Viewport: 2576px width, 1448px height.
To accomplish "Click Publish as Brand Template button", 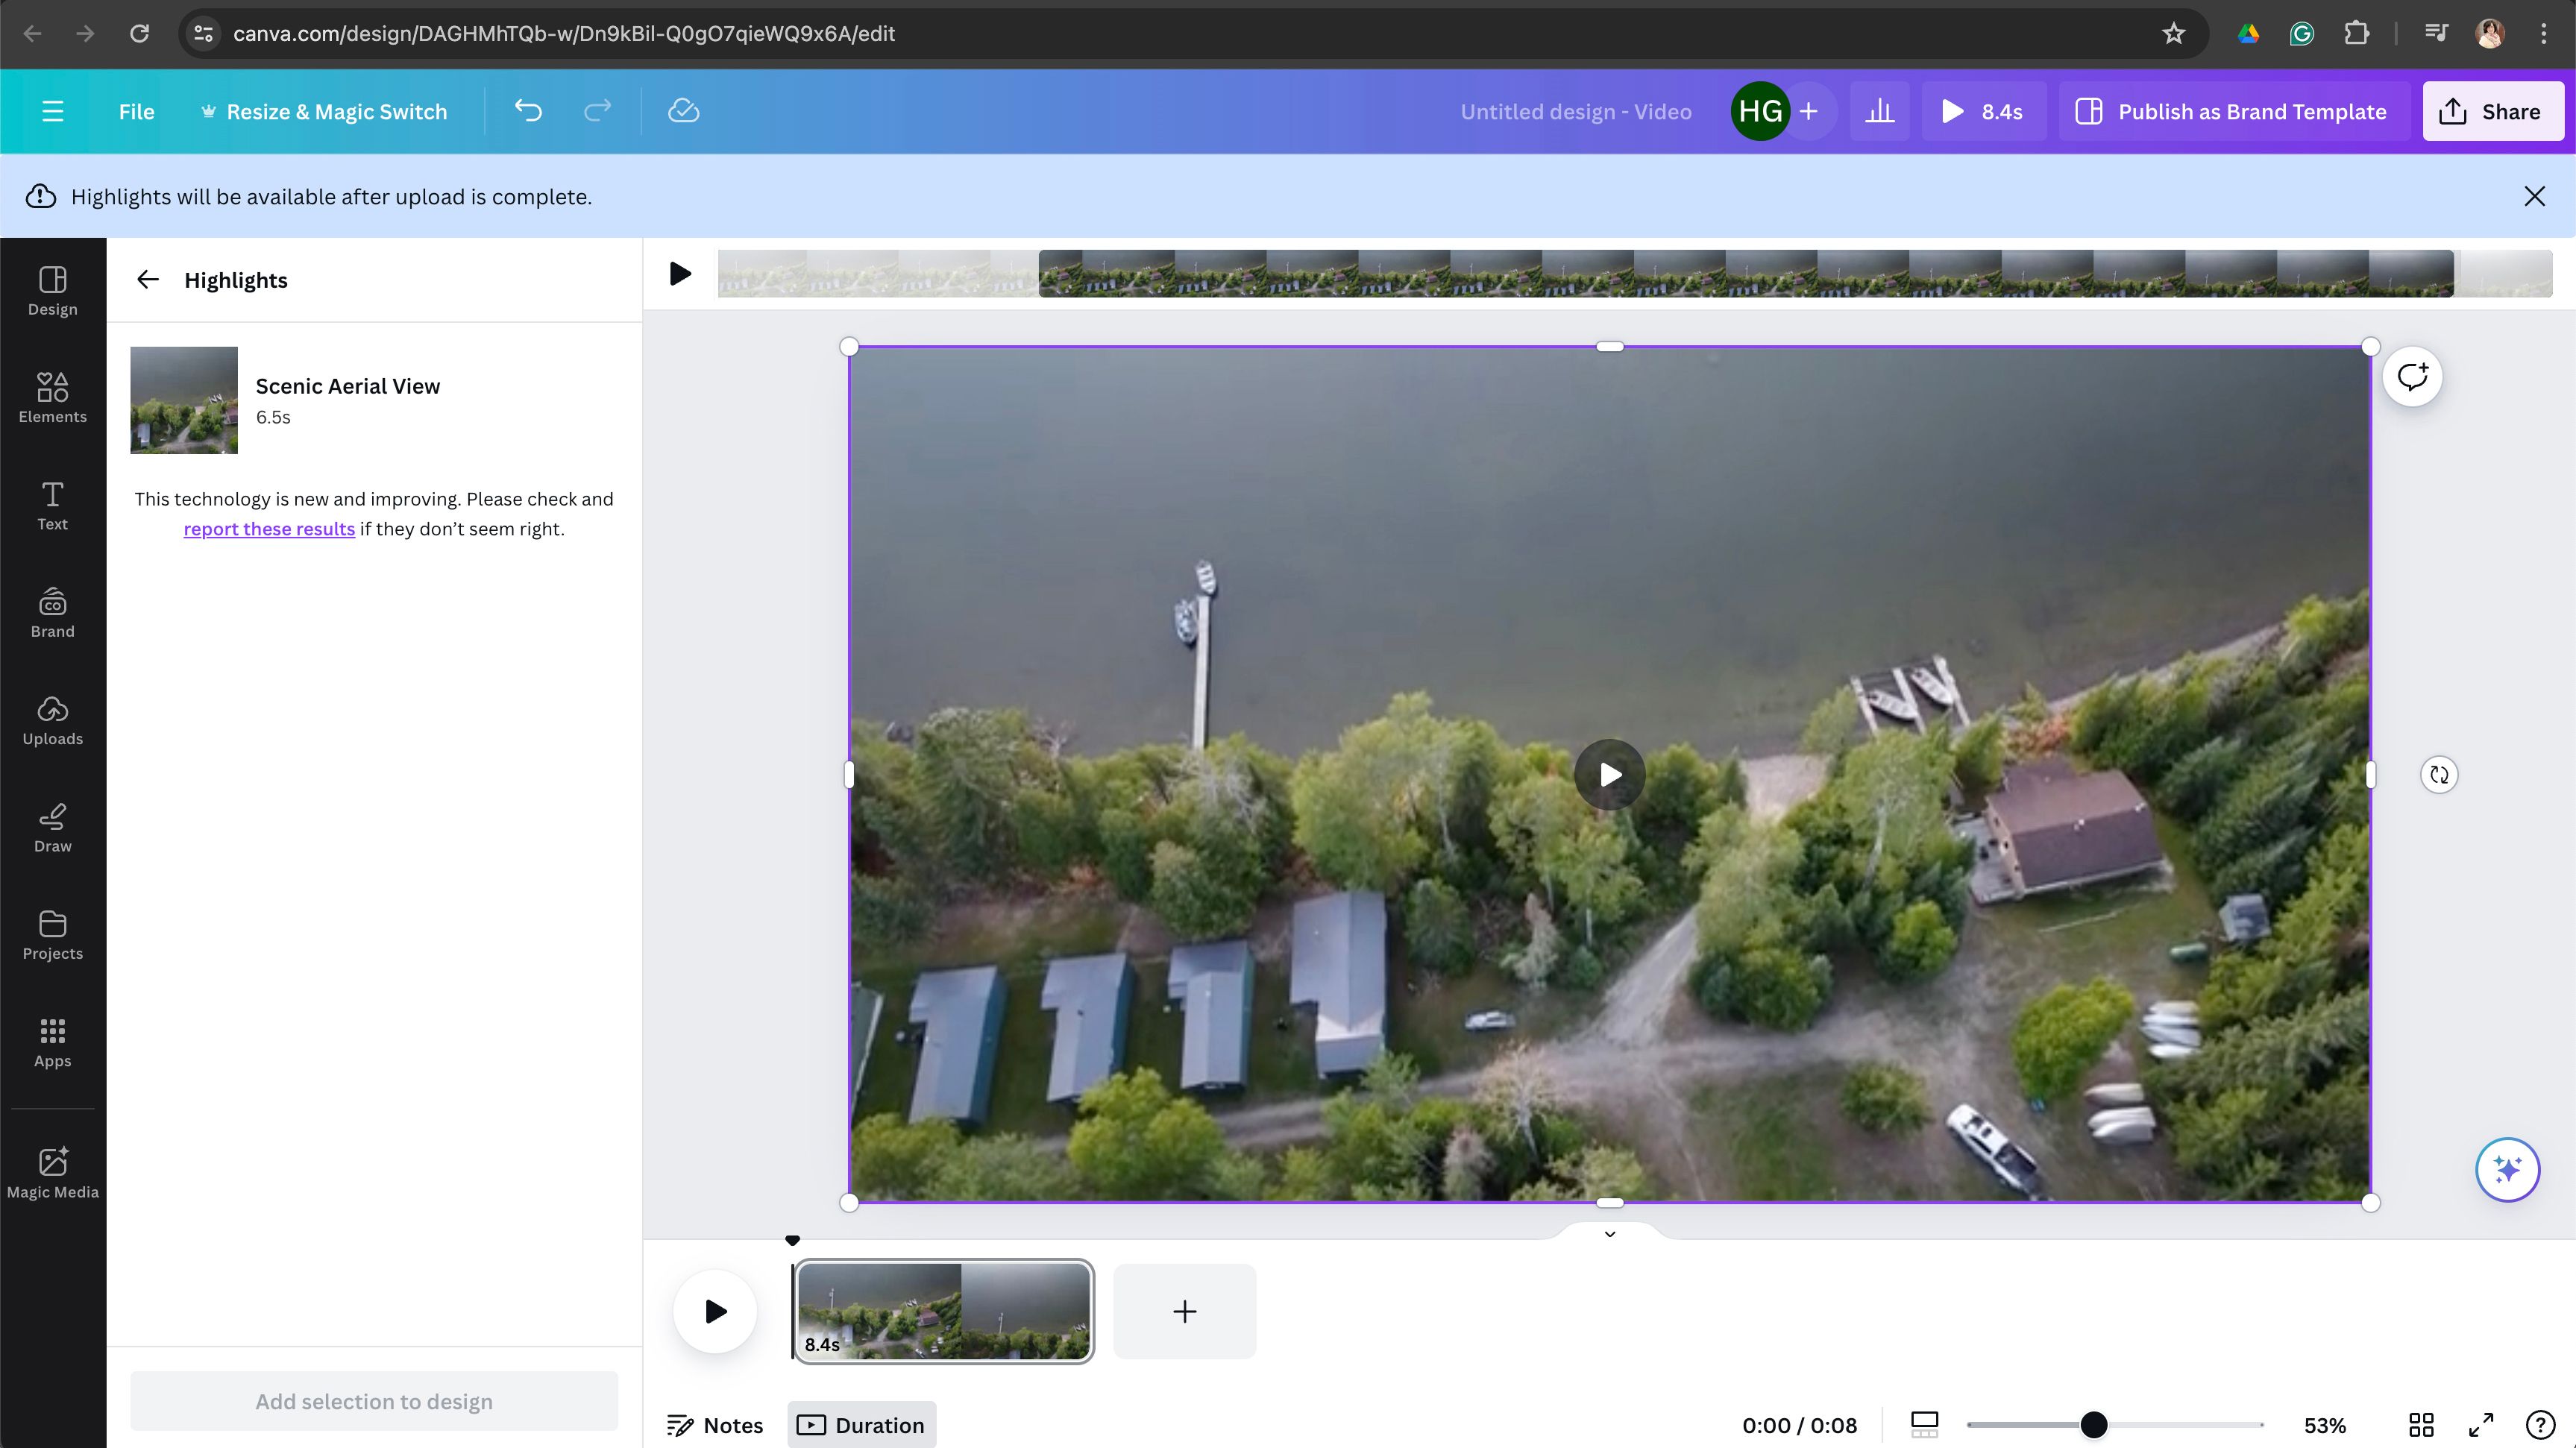I will [x=2233, y=111].
